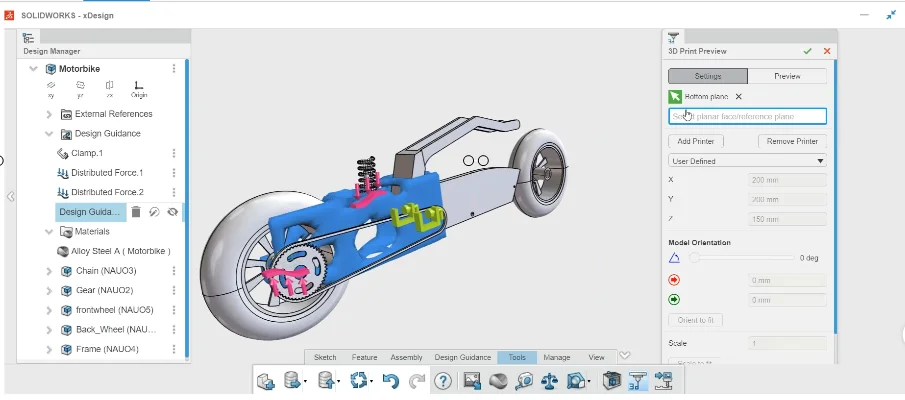Switch to the Assembly tab
The width and height of the screenshot is (905, 400).
406,357
